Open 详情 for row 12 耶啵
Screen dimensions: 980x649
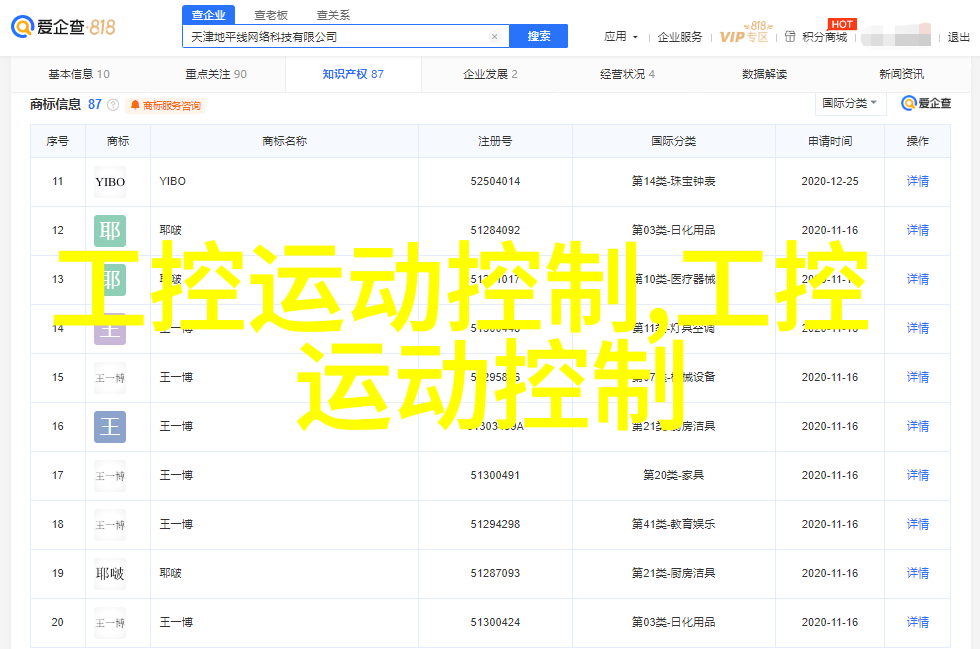click(918, 230)
